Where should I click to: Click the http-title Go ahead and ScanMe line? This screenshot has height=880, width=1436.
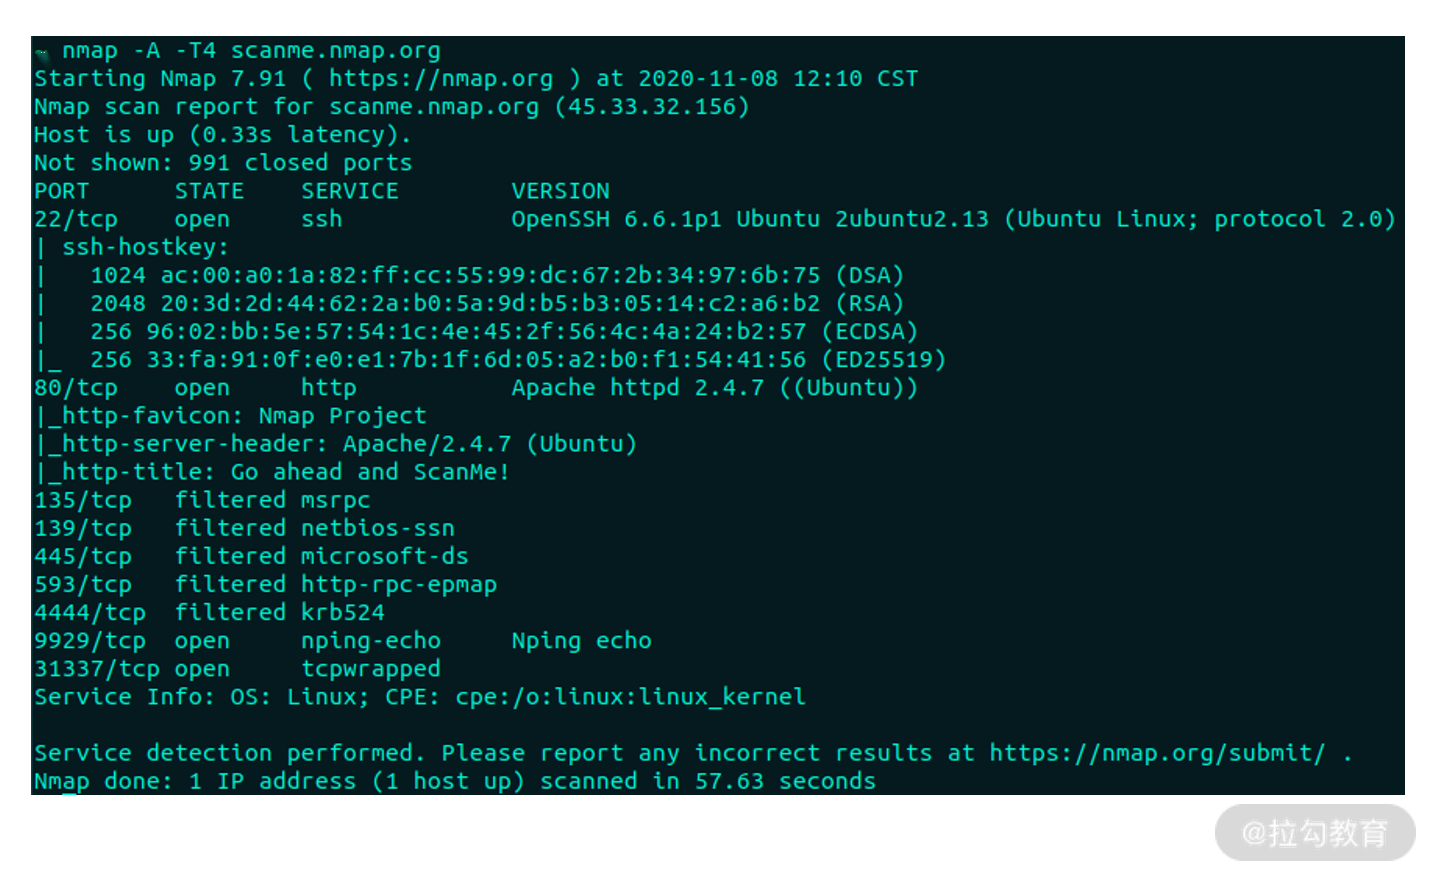(x=272, y=472)
